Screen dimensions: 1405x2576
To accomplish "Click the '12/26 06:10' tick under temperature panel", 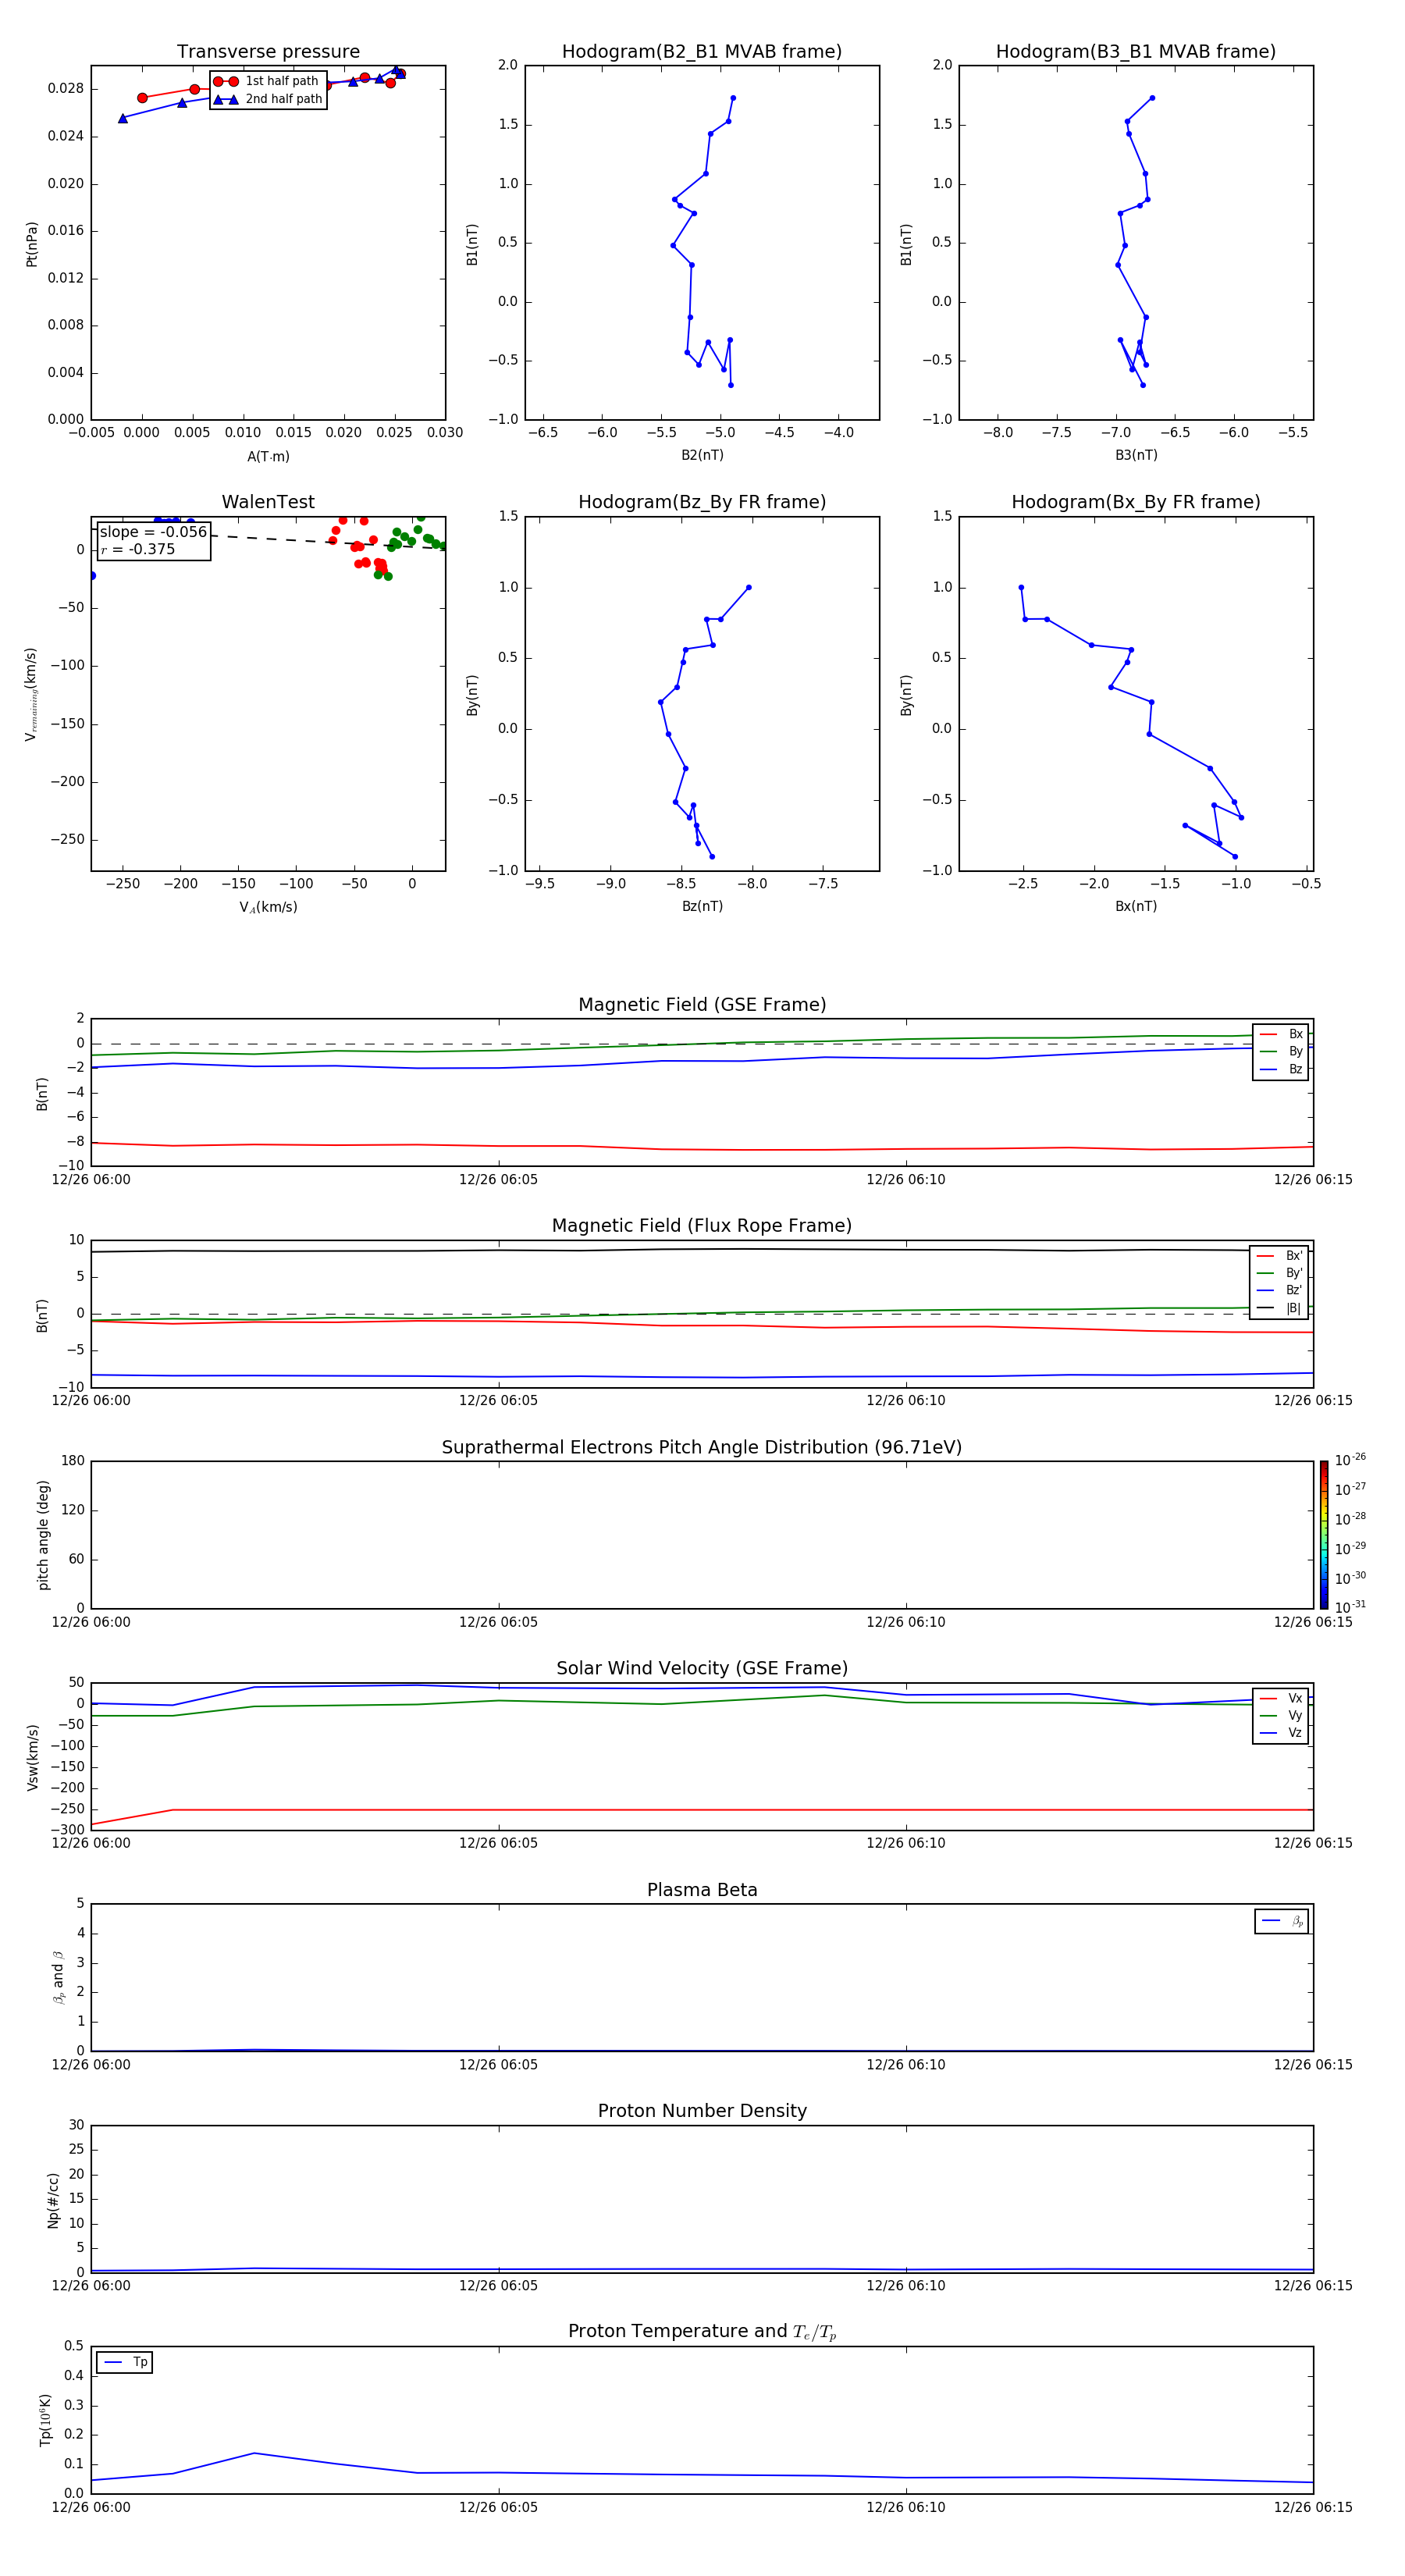I will tap(906, 2507).
